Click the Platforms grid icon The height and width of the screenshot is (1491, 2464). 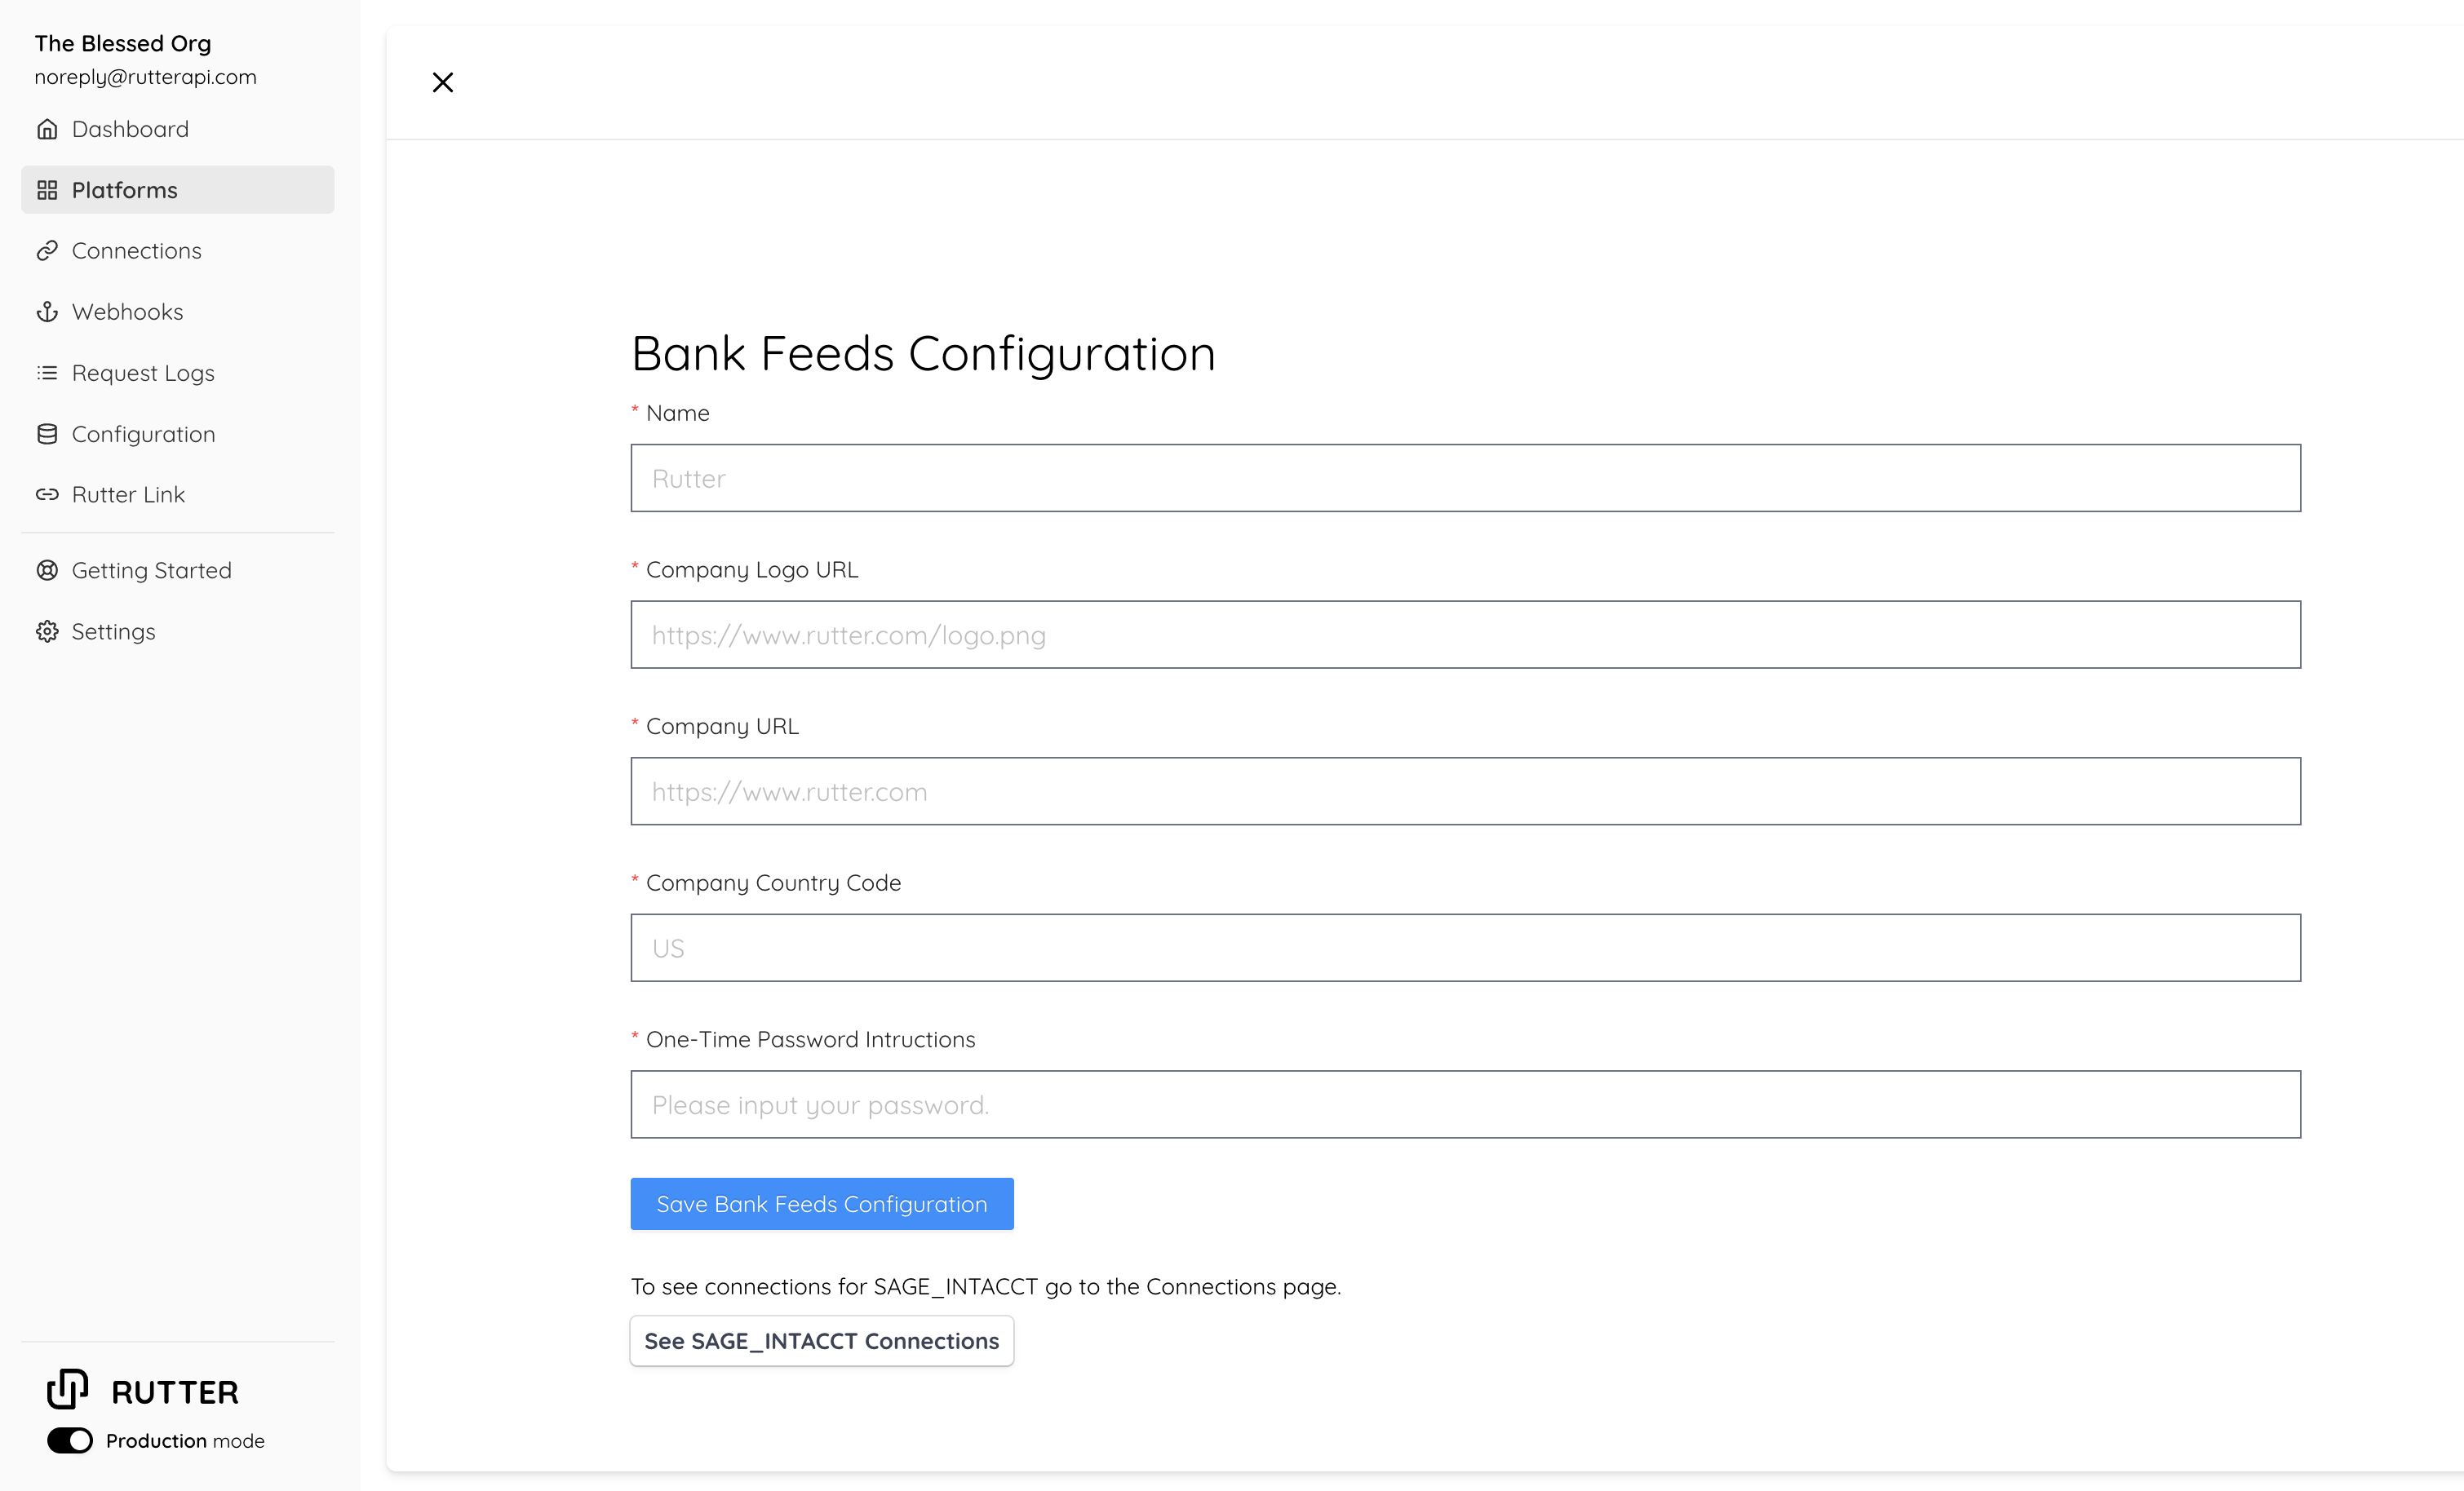pos(48,189)
